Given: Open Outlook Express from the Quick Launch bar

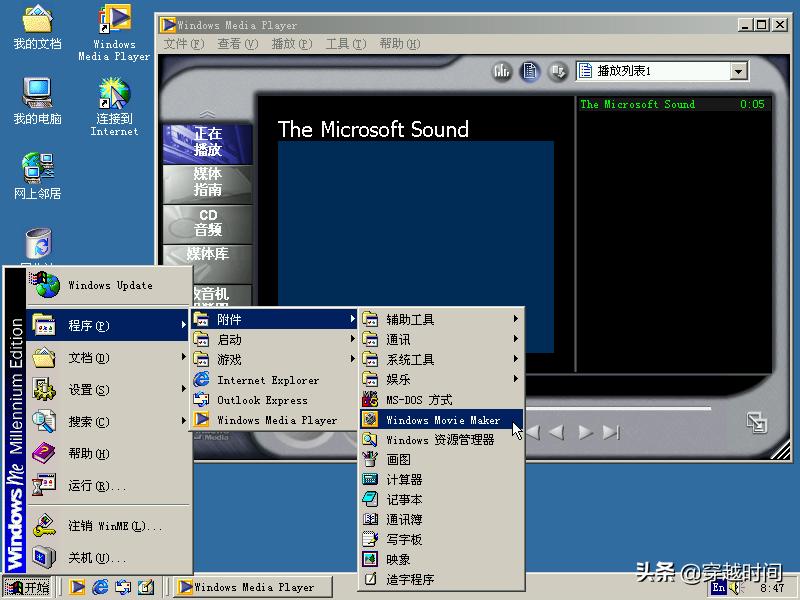Looking at the screenshot, I should coord(121,587).
